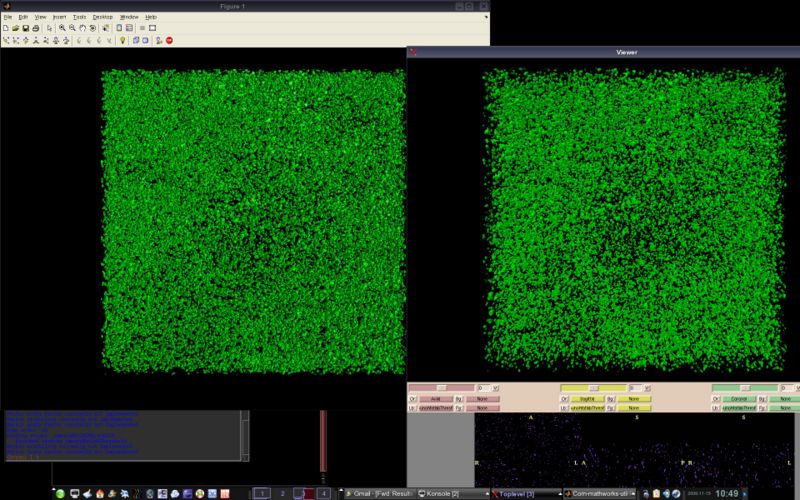Open the yellow panel Bg volume None menu

pos(634,399)
